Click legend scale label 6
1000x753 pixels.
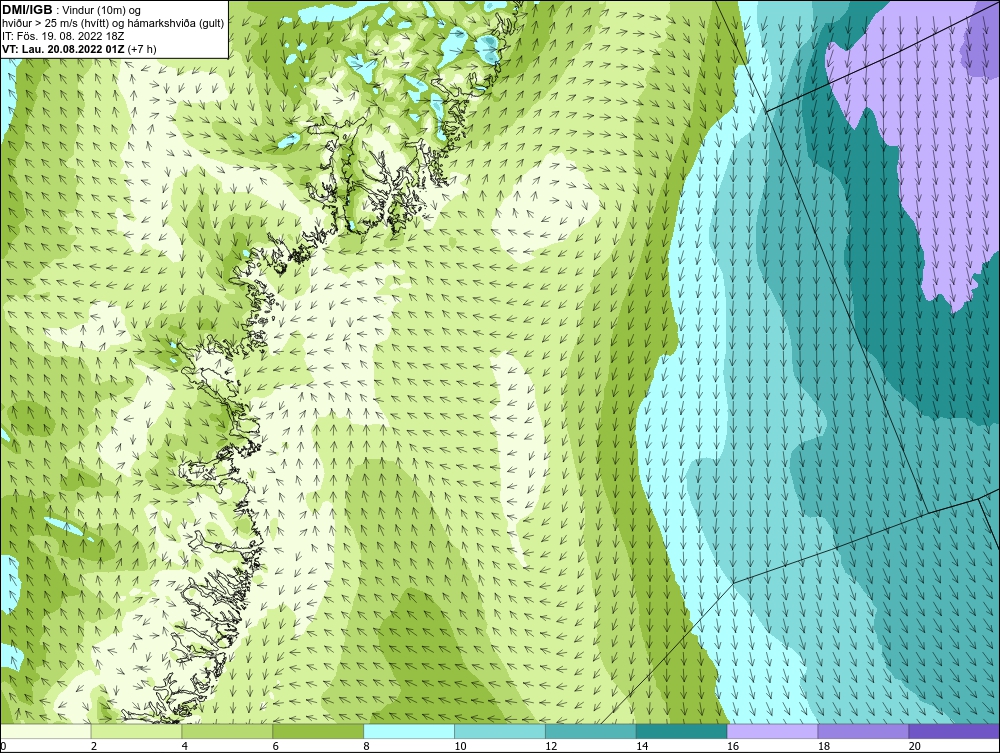pyautogui.click(x=276, y=746)
